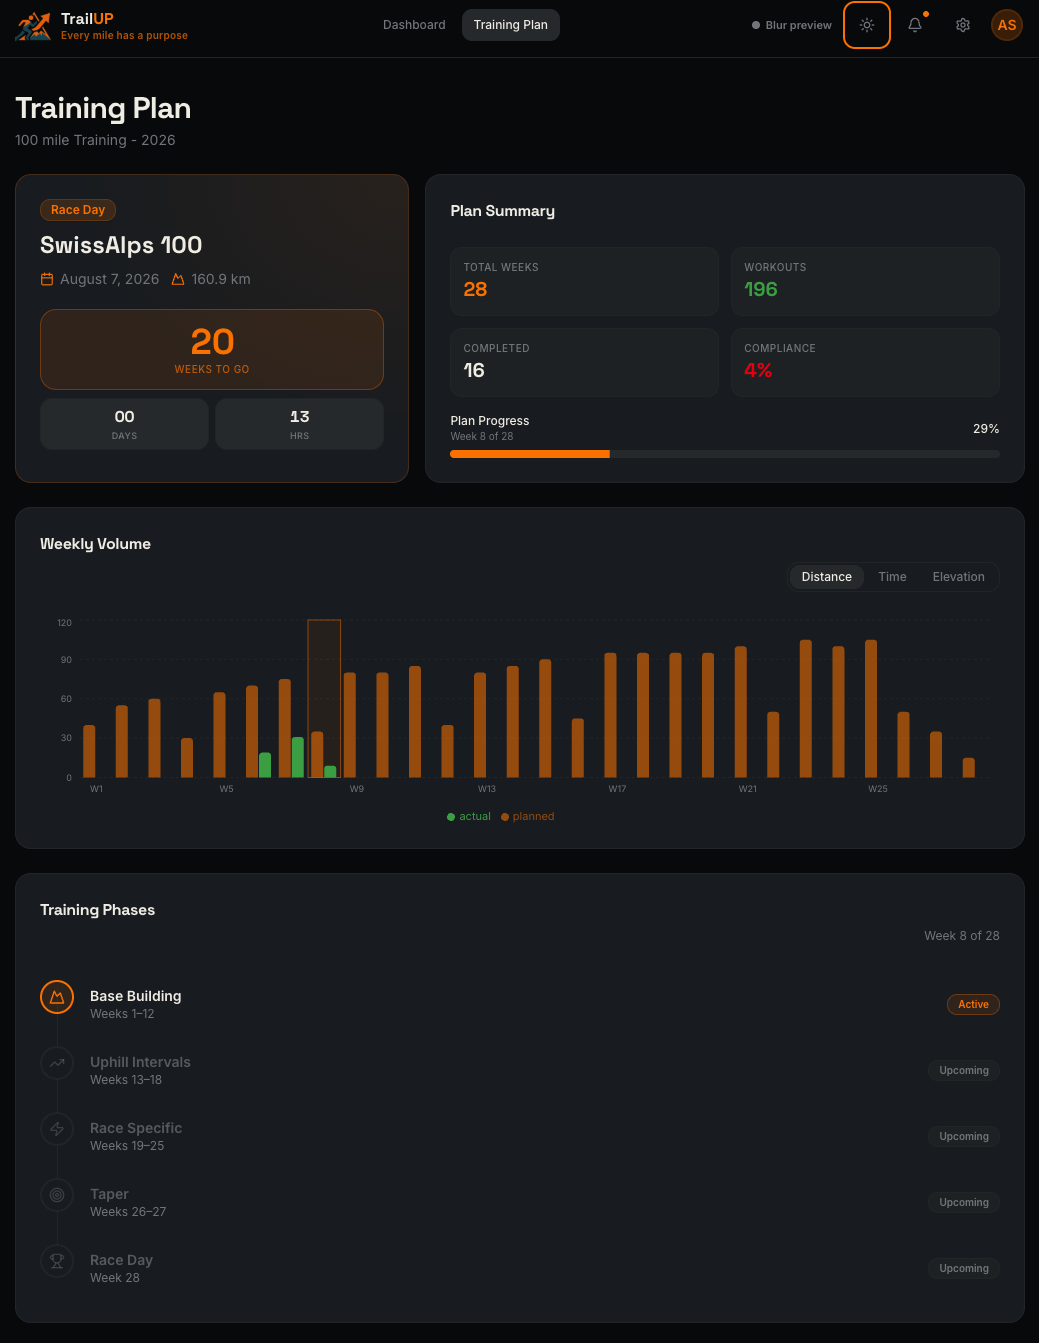
Task: Select the Training Plan navigation item
Action: point(510,25)
